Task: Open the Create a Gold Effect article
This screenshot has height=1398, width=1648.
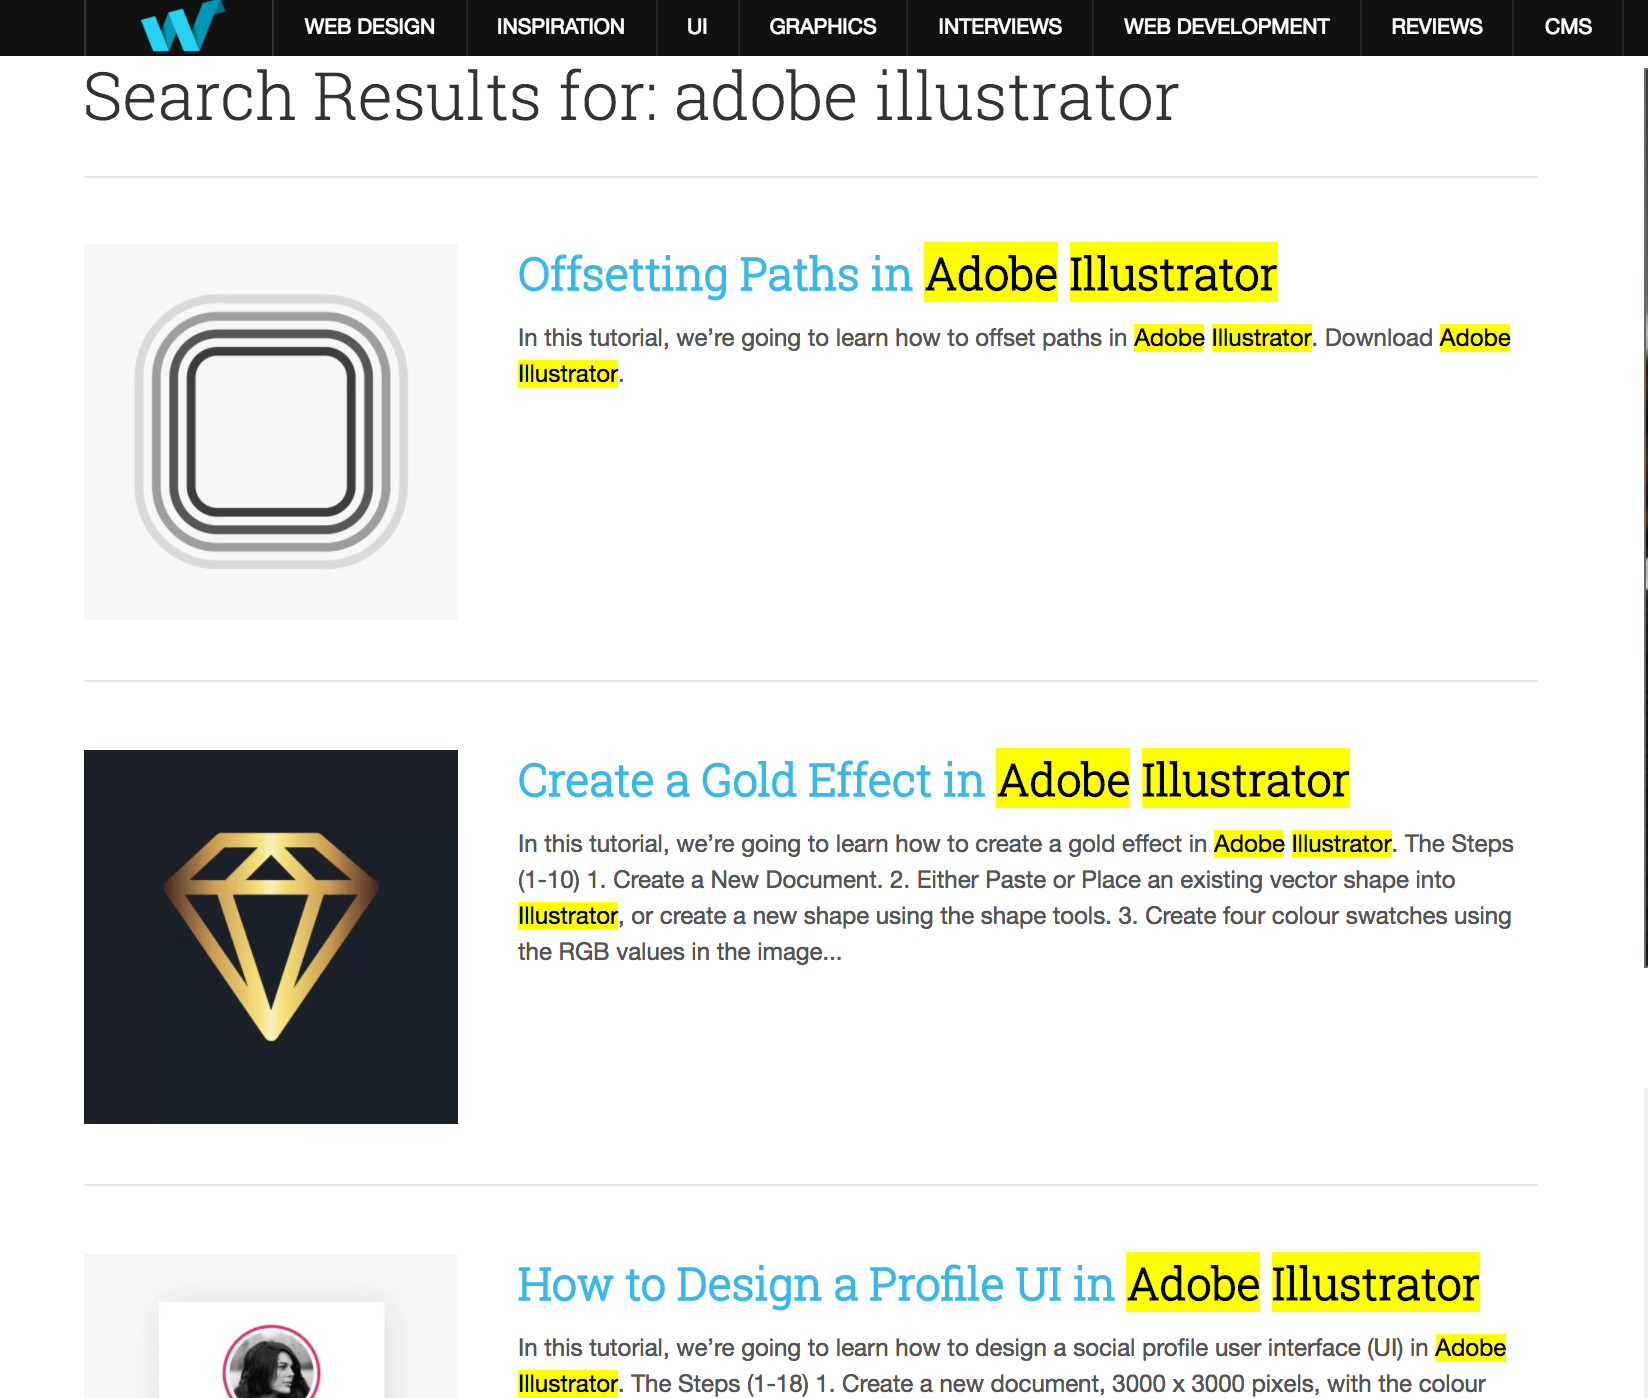Action: pos(932,781)
